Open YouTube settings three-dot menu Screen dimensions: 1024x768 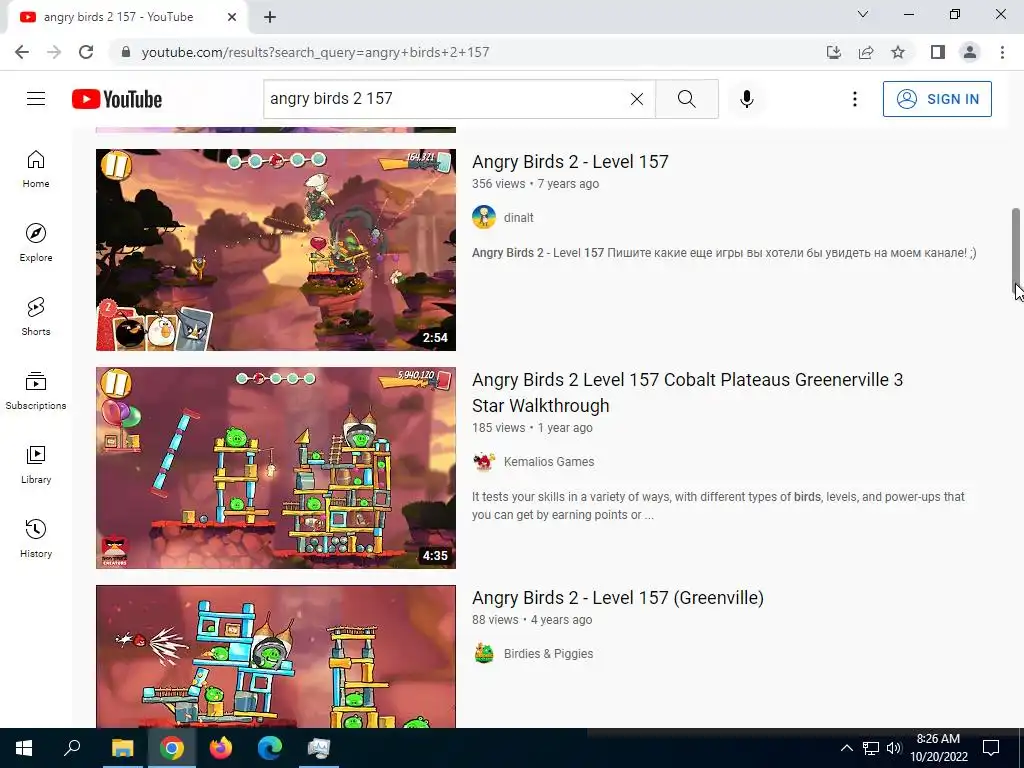point(854,99)
